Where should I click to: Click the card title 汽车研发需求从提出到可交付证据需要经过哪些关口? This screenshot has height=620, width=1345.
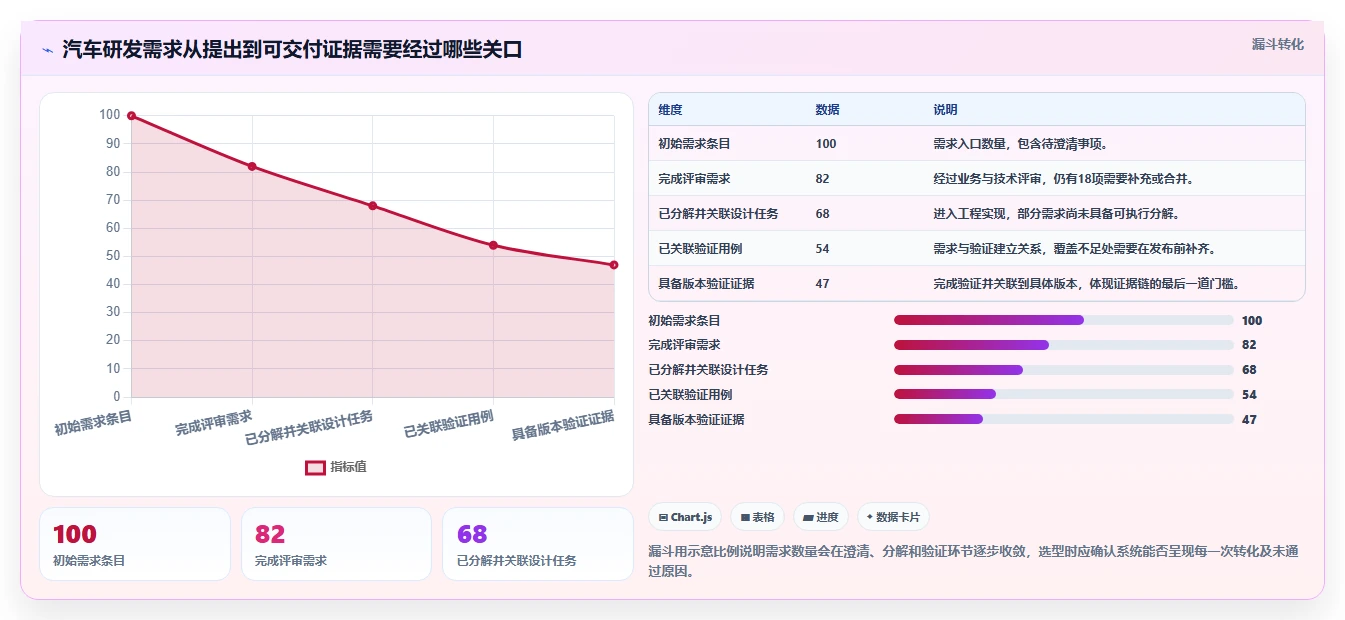(x=292, y=49)
